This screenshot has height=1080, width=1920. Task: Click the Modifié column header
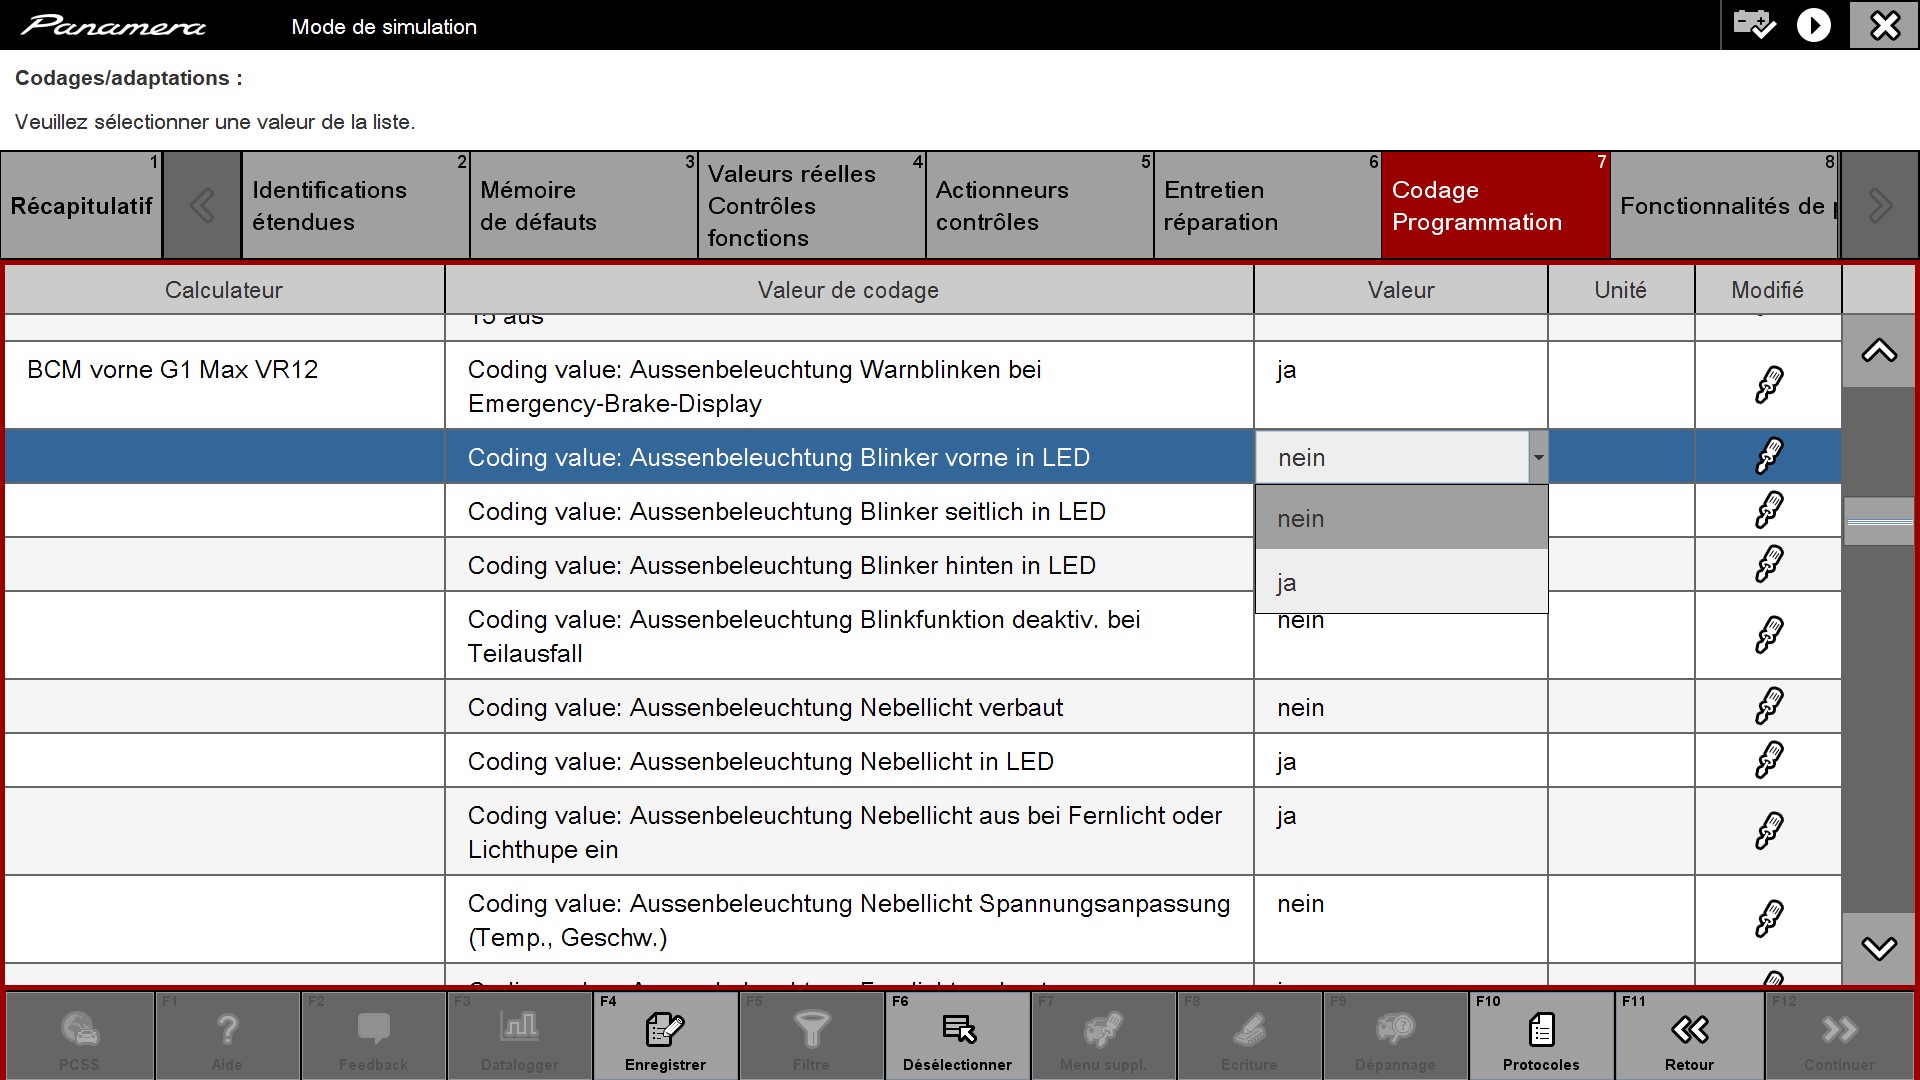[x=1768, y=290]
